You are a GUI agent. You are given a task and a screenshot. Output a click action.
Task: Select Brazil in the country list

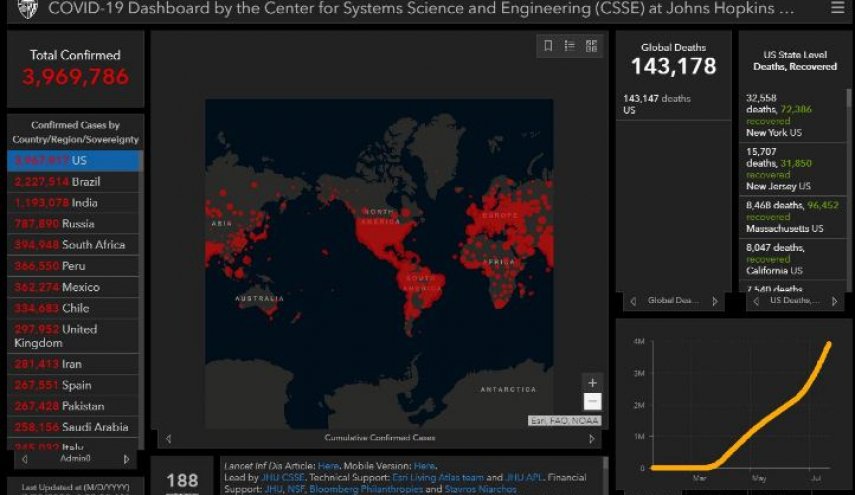(74, 182)
